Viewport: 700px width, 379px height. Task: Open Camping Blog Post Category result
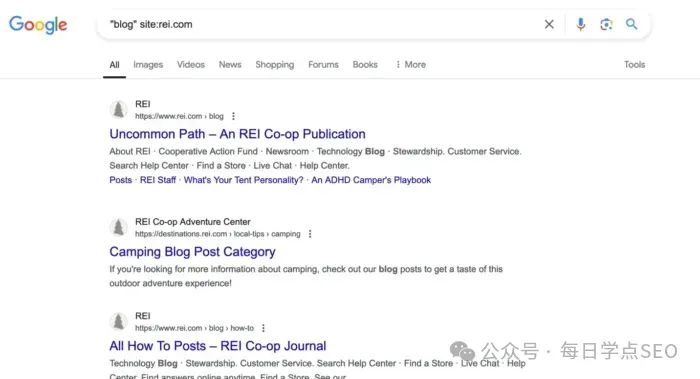point(192,252)
